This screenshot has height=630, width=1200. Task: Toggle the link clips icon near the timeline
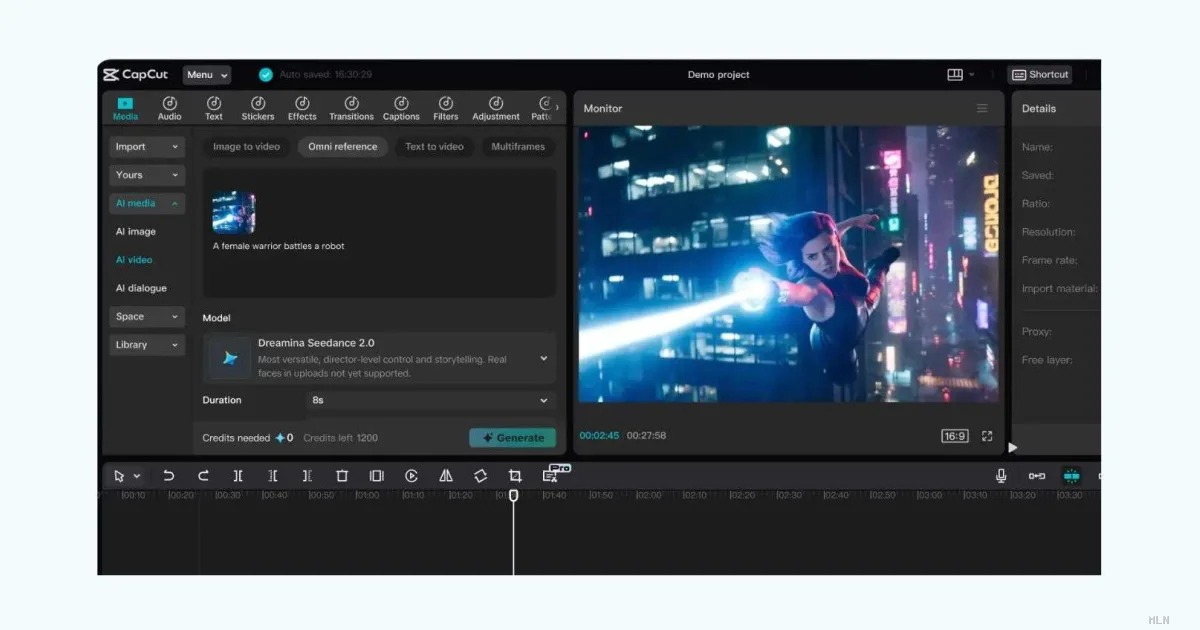1036,476
